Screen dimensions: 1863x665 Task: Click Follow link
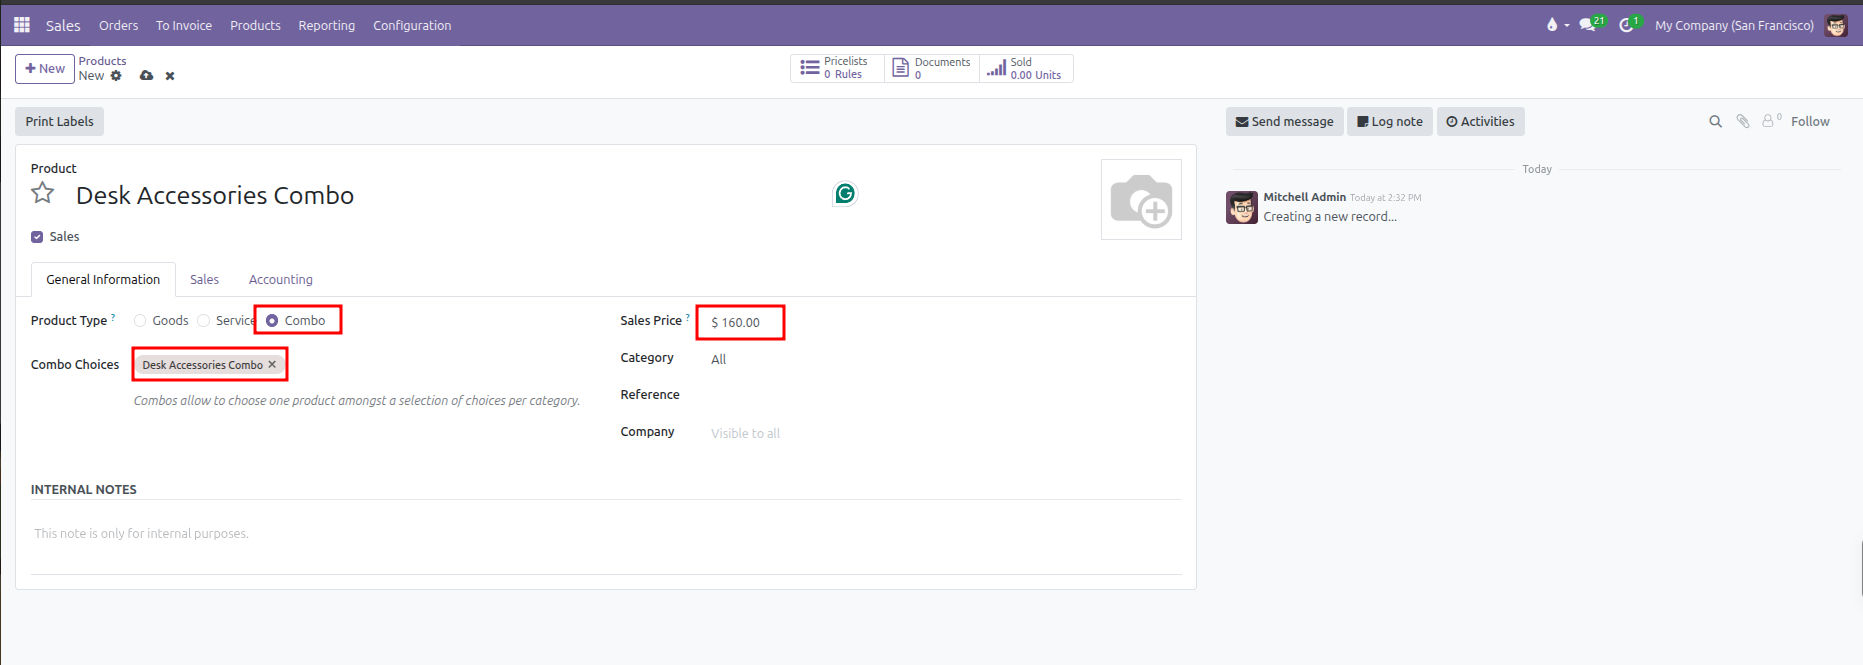pyautogui.click(x=1810, y=122)
